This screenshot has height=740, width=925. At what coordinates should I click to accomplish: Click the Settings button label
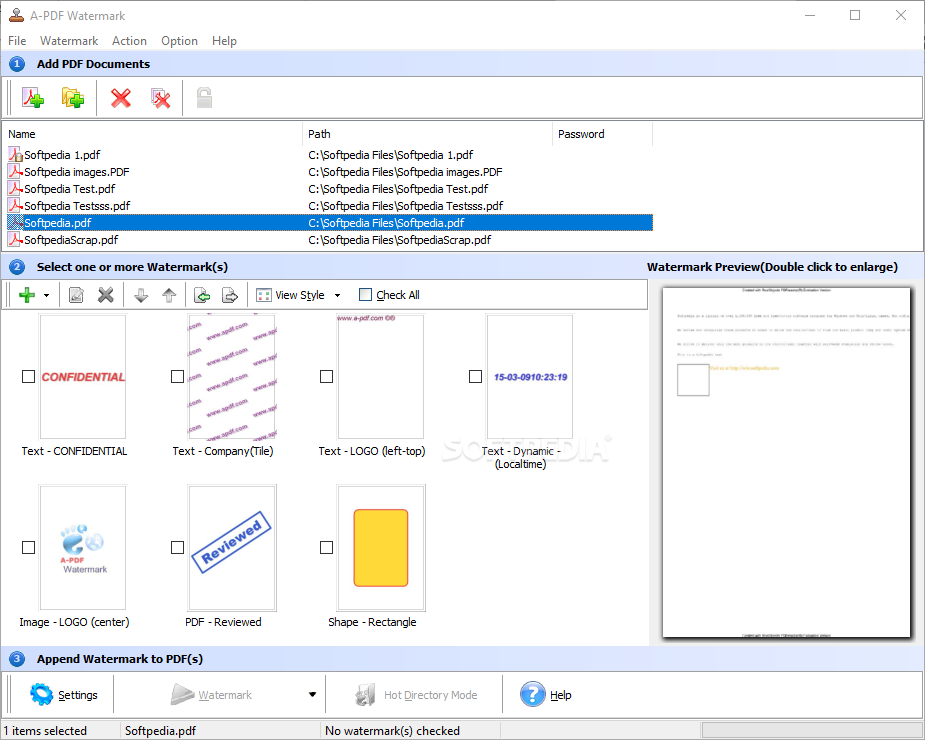(x=78, y=695)
